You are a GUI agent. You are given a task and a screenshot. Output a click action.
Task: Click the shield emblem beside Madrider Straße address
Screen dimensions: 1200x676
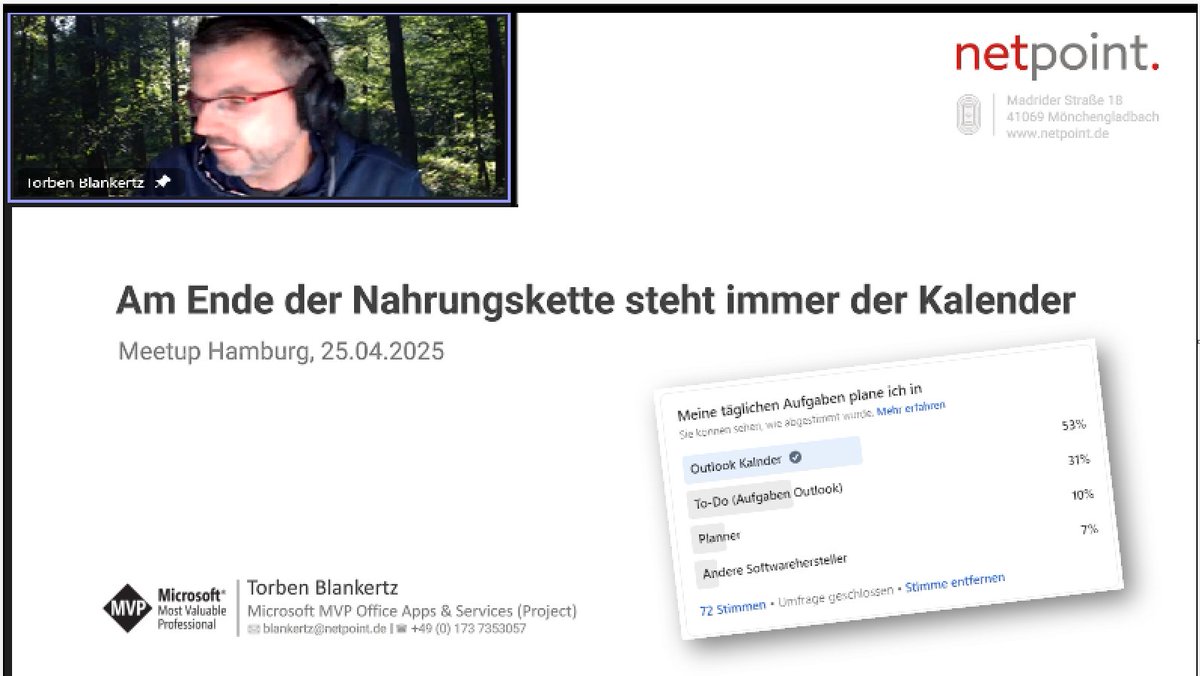(968, 115)
